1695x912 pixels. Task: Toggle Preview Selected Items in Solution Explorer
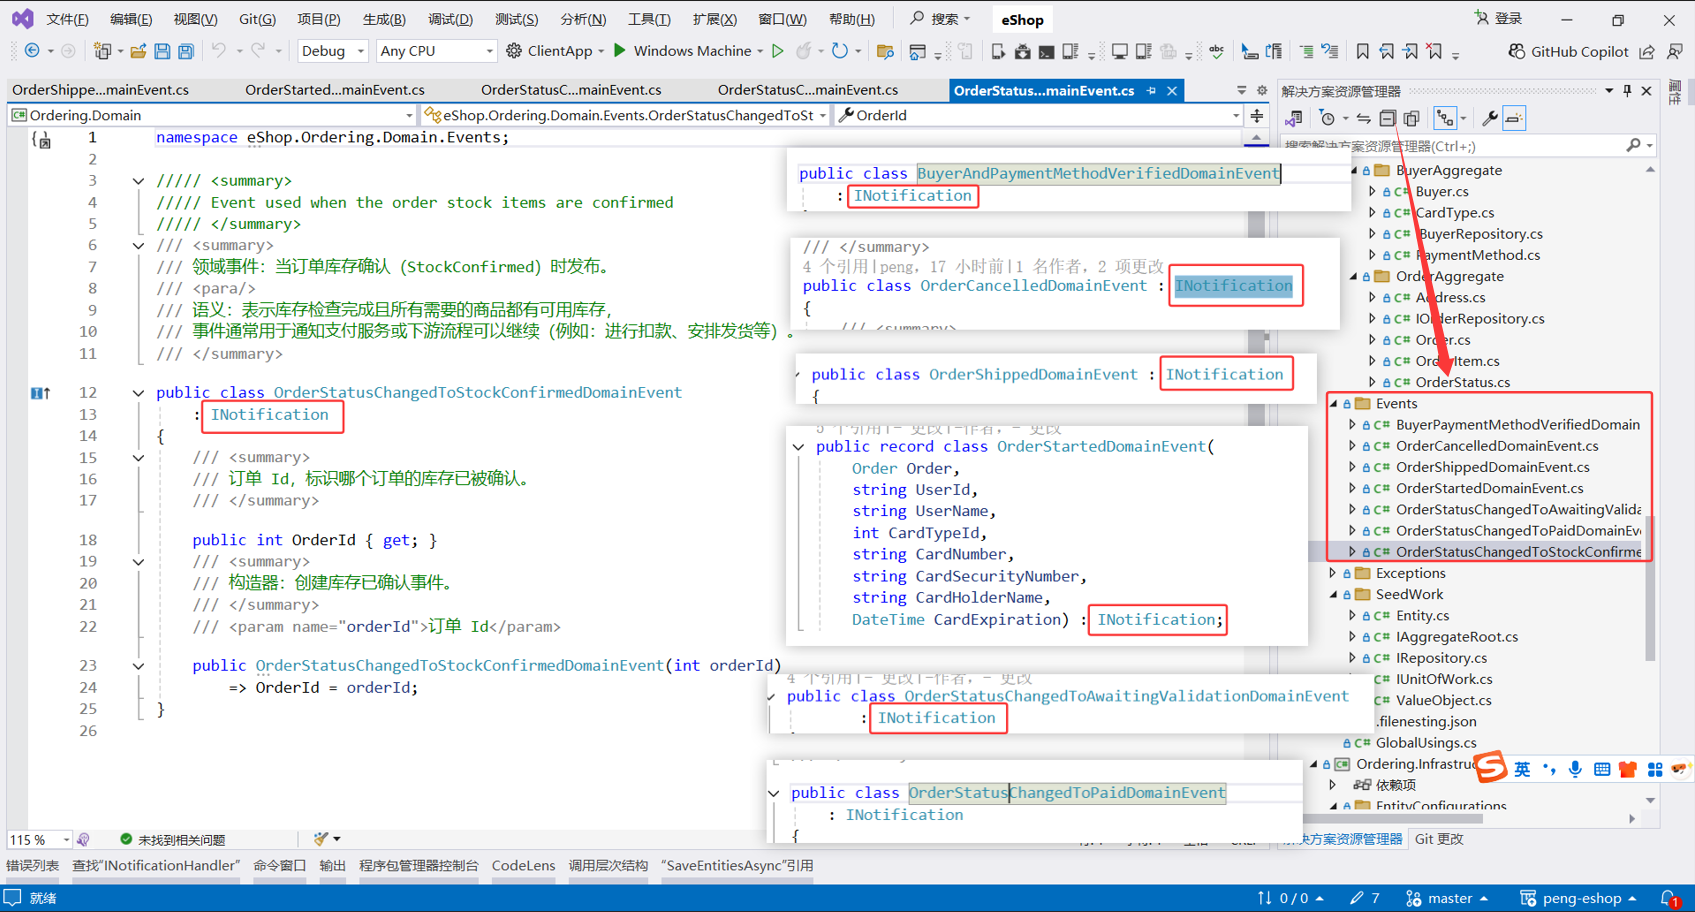1514,118
